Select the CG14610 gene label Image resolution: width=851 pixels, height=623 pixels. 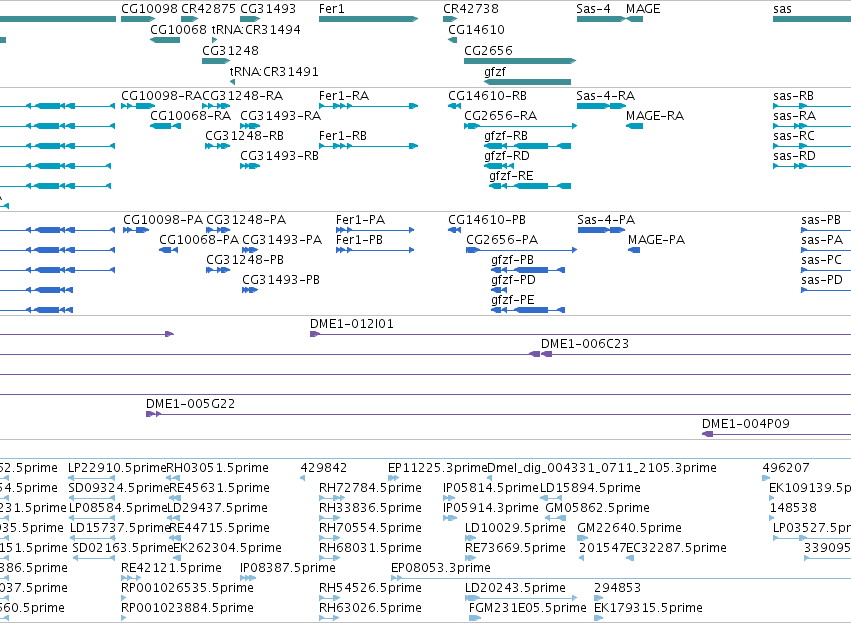click(x=477, y=30)
